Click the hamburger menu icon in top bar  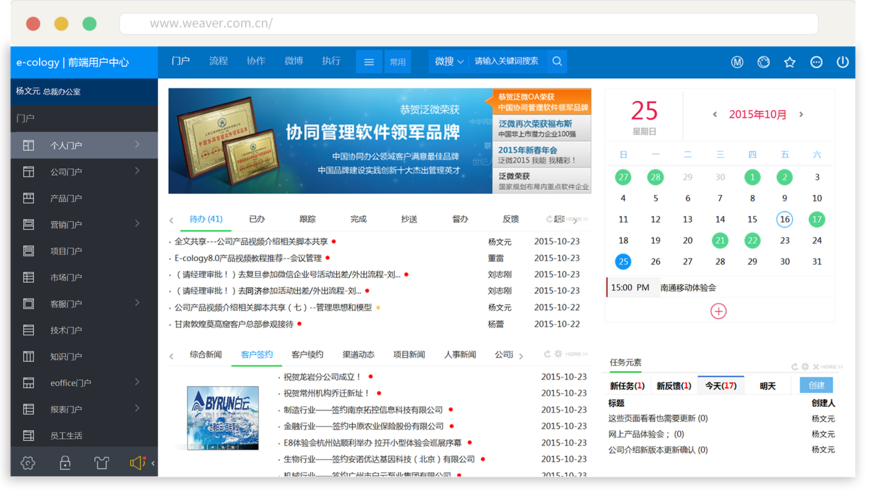click(369, 62)
